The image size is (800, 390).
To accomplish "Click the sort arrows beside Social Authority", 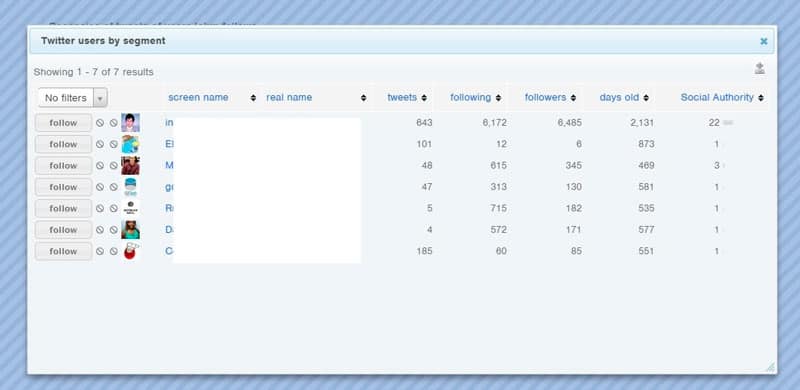I will point(761,98).
